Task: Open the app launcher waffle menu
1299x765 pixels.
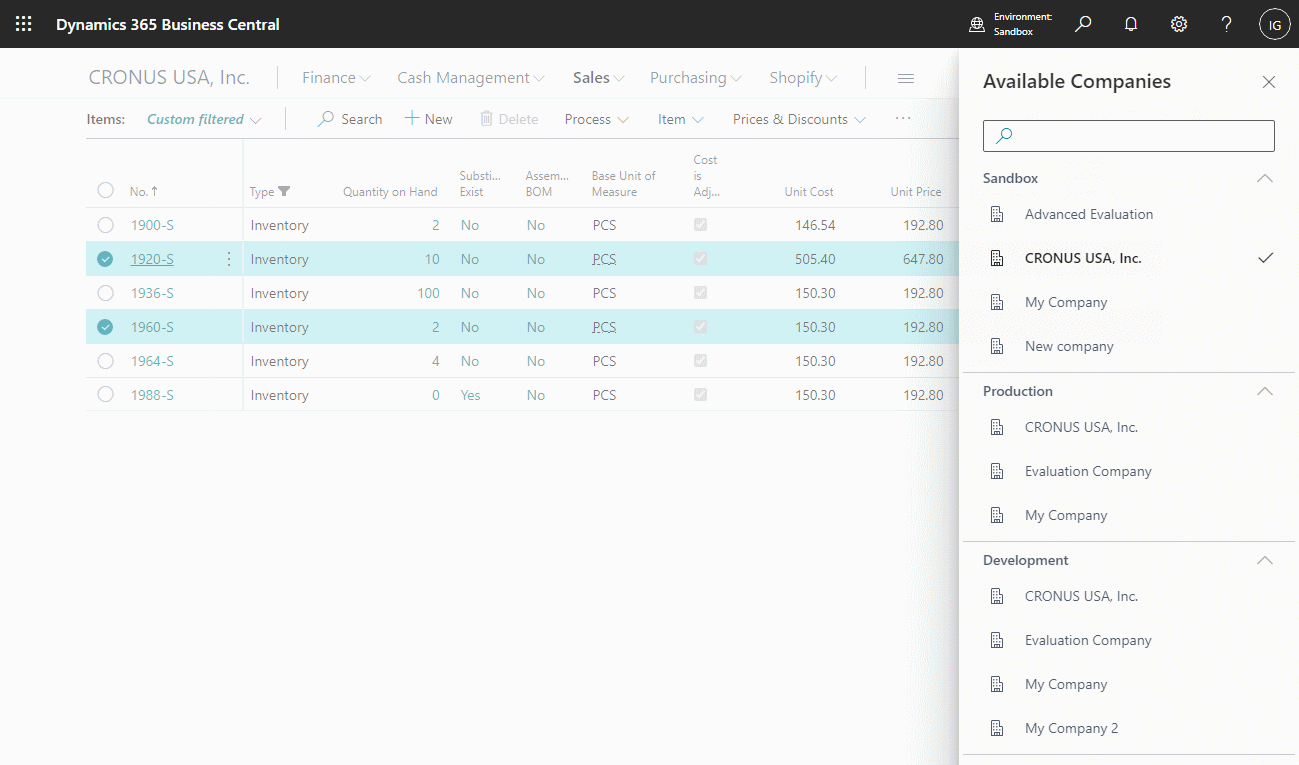Action: pyautogui.click(x=24, y=24)
